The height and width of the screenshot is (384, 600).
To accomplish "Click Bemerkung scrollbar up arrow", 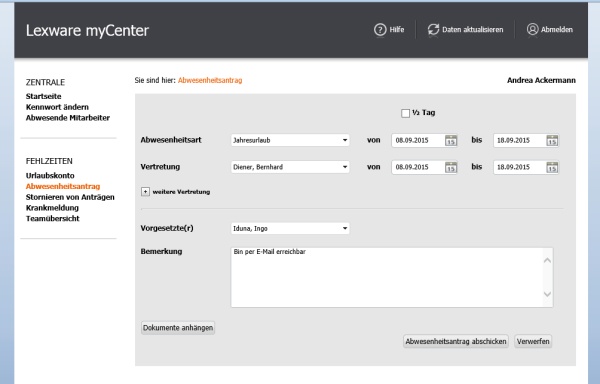I will [x=548, y=260].
